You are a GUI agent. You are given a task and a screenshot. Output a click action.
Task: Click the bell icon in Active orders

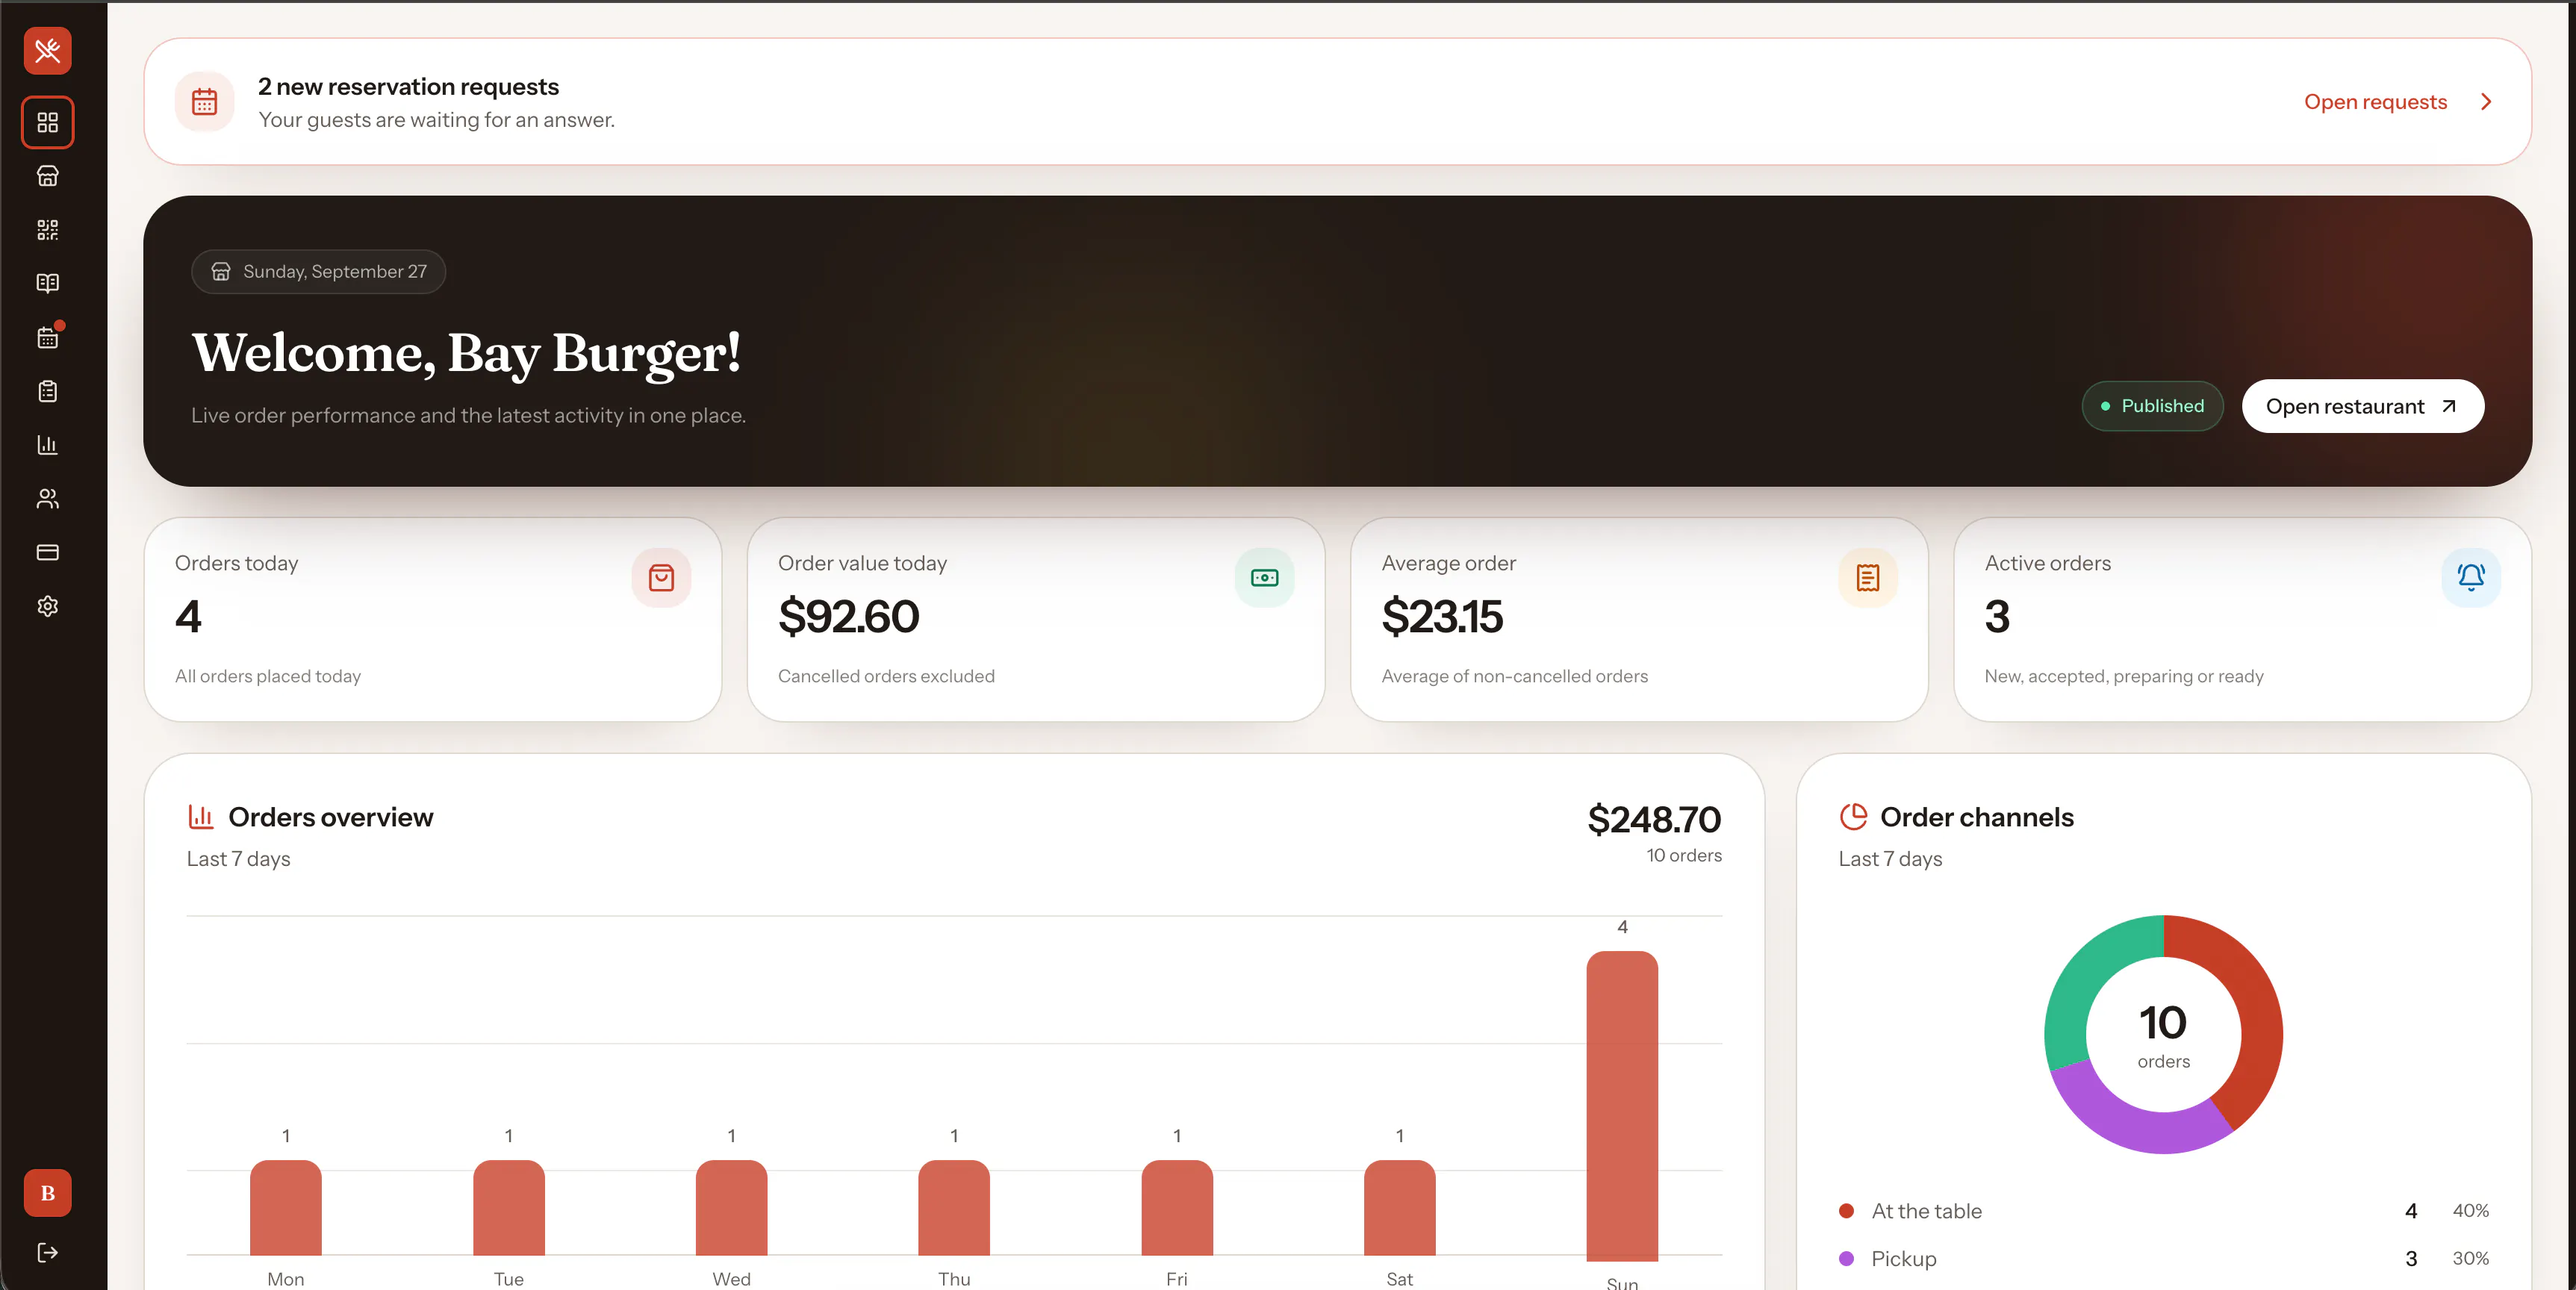click(2470, 577)
